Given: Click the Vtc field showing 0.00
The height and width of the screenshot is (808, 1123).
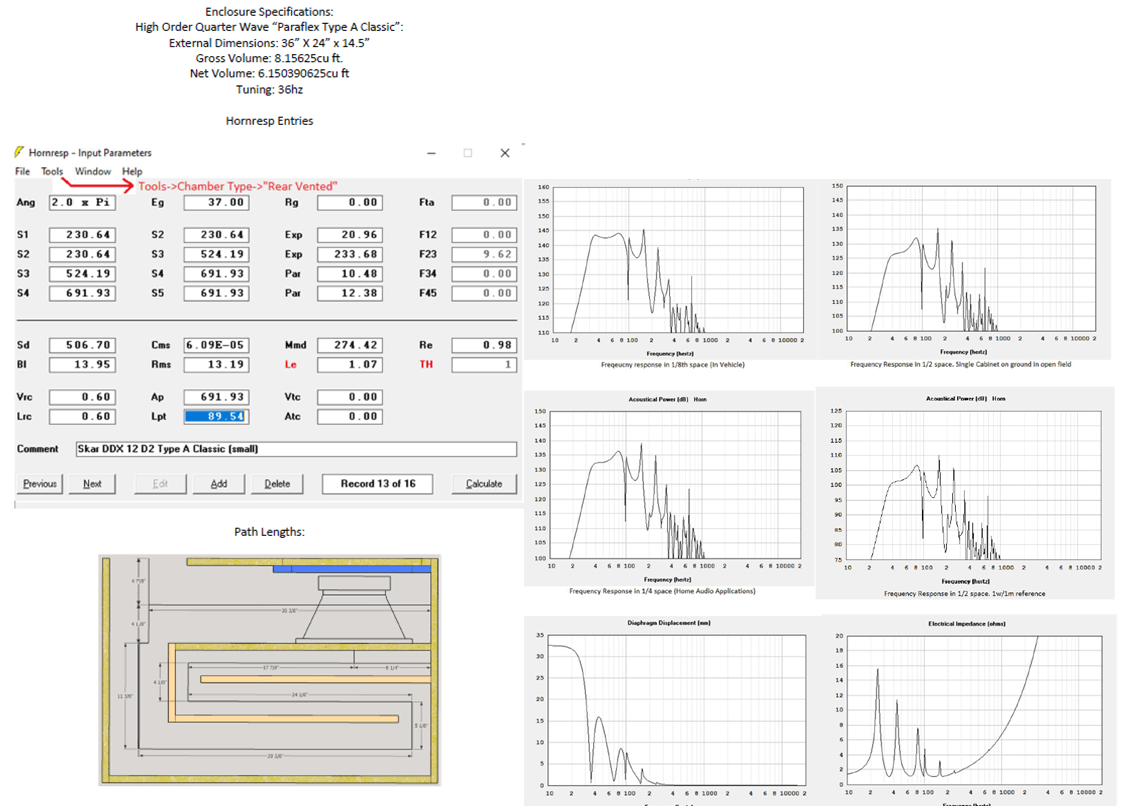Looking at the screenshot, I should click(350, 397).
